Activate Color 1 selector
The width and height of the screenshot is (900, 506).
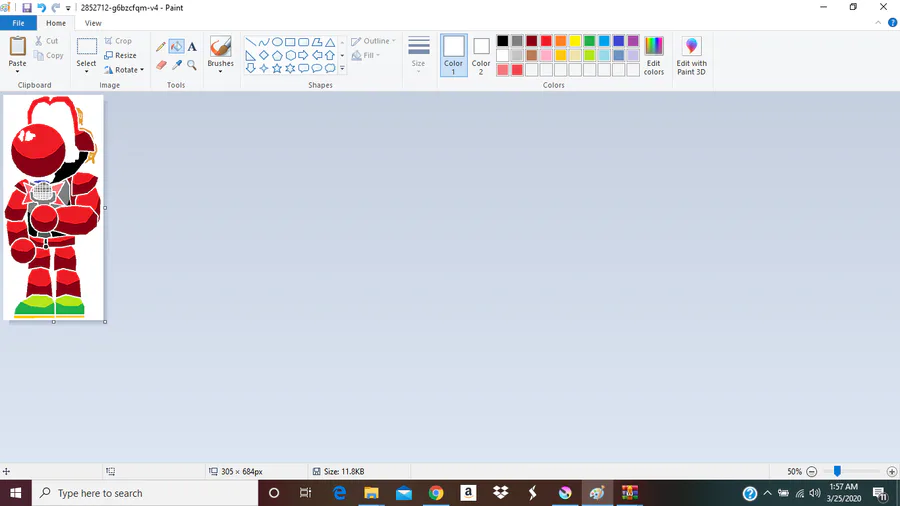tap(453, 55)
